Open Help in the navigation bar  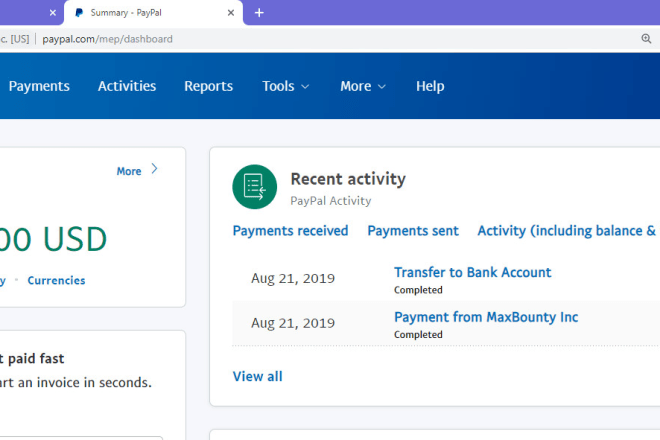point(430,86)
